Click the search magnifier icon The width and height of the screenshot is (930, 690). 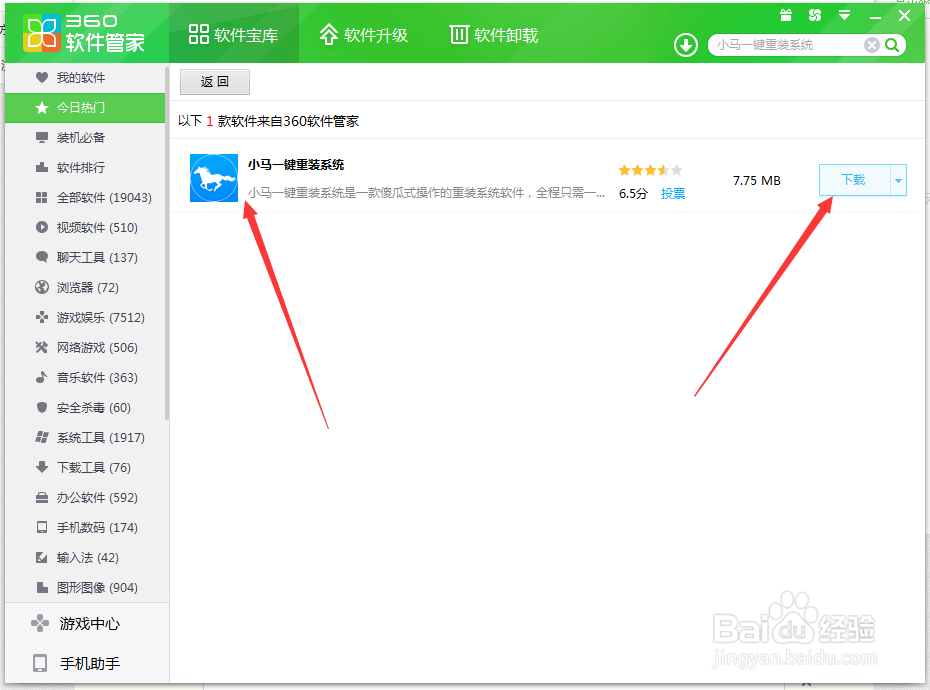(x=892, y=45)
